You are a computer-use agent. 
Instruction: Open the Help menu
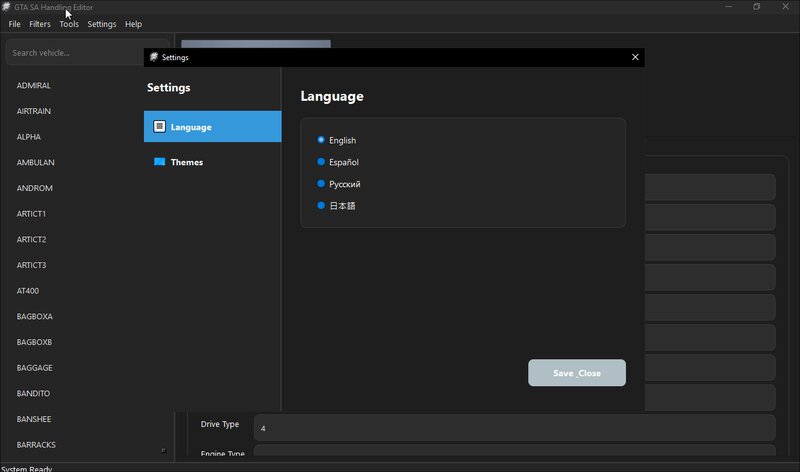pos(133,24)
